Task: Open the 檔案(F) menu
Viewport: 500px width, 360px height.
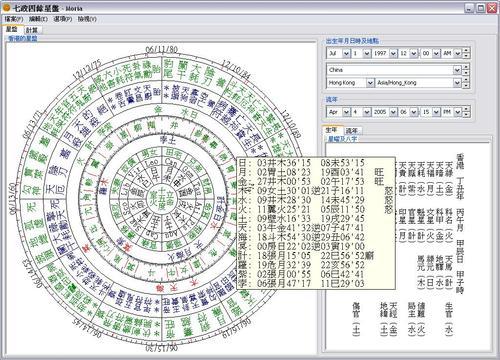Action: click(14, 19)
